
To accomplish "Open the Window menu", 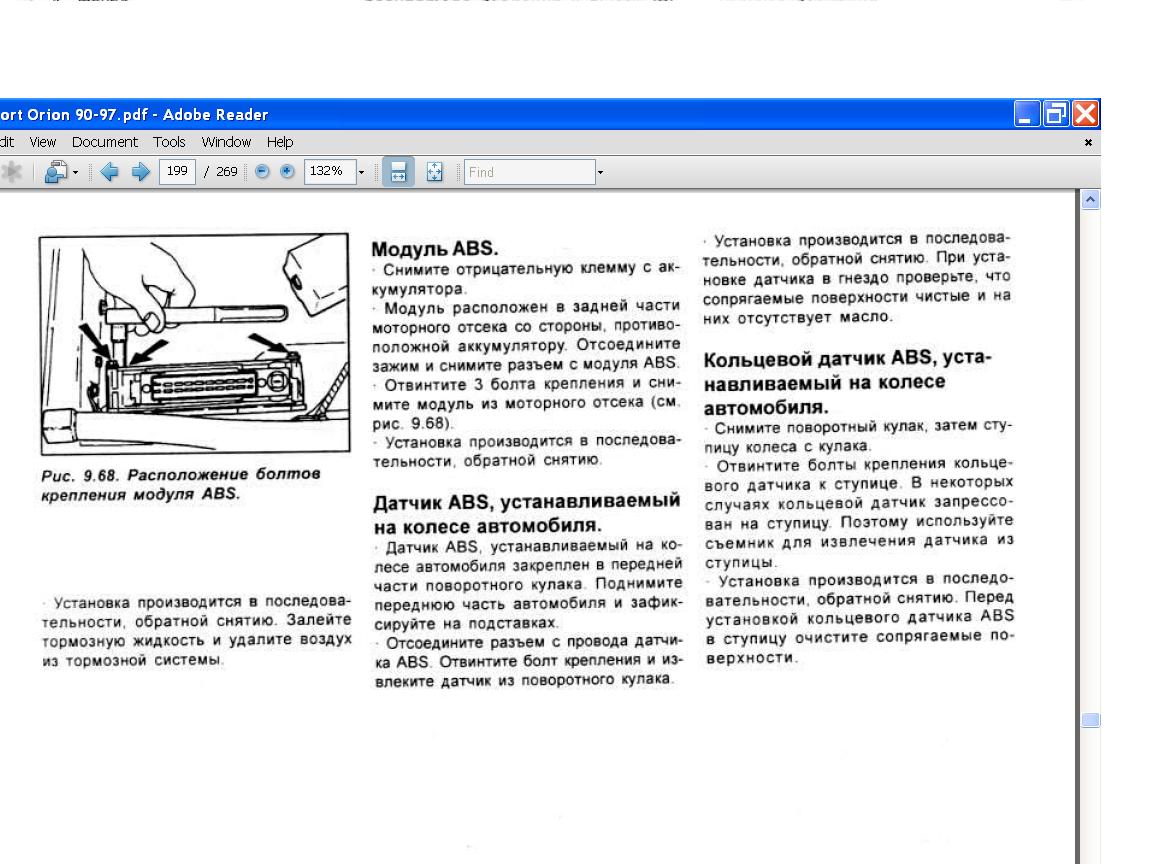I will click(x=226, y=142).
